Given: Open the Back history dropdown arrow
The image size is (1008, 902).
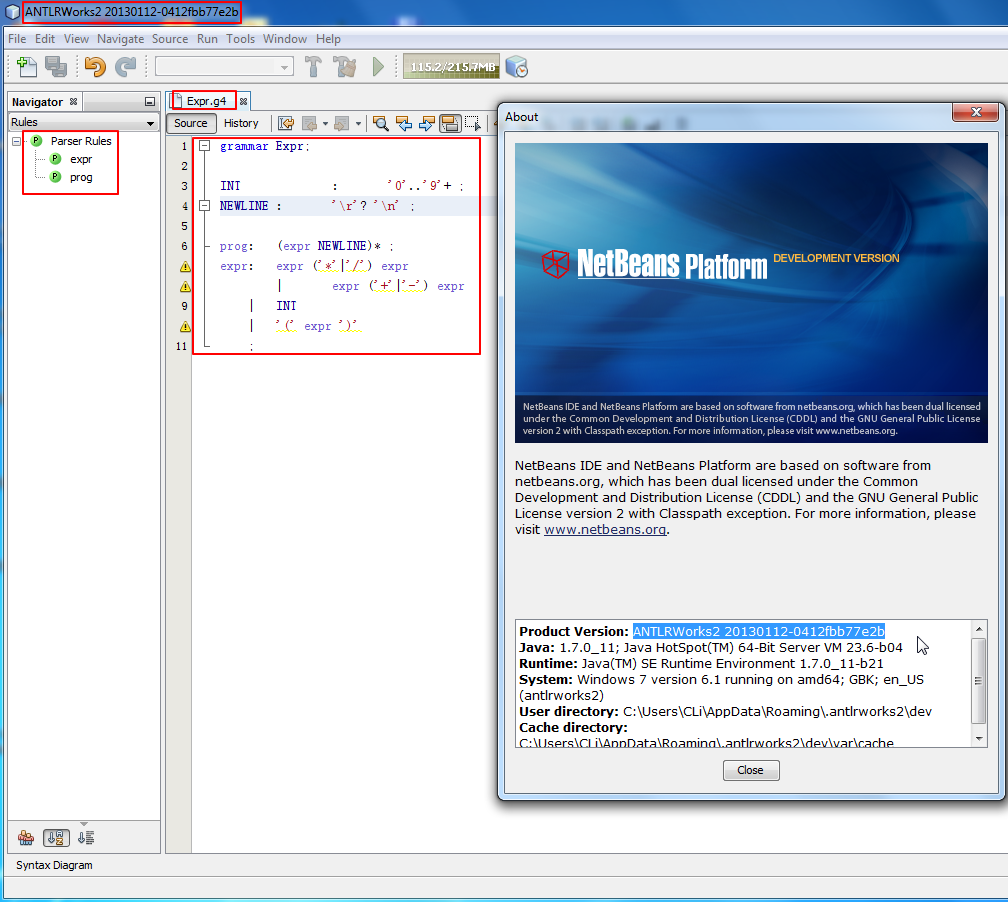Looking at the screenshot, I should coord(325,123).
